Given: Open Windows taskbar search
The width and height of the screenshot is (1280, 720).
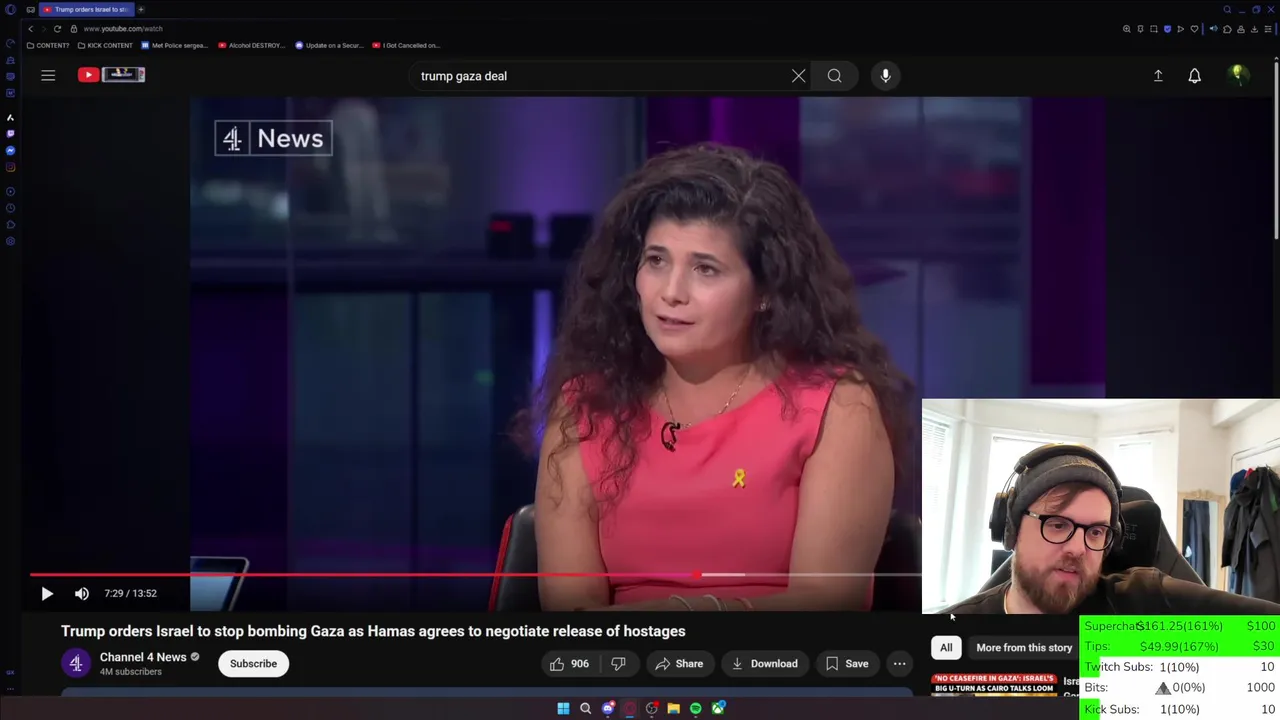Looking at the screenshot, I should coord(585,708).
